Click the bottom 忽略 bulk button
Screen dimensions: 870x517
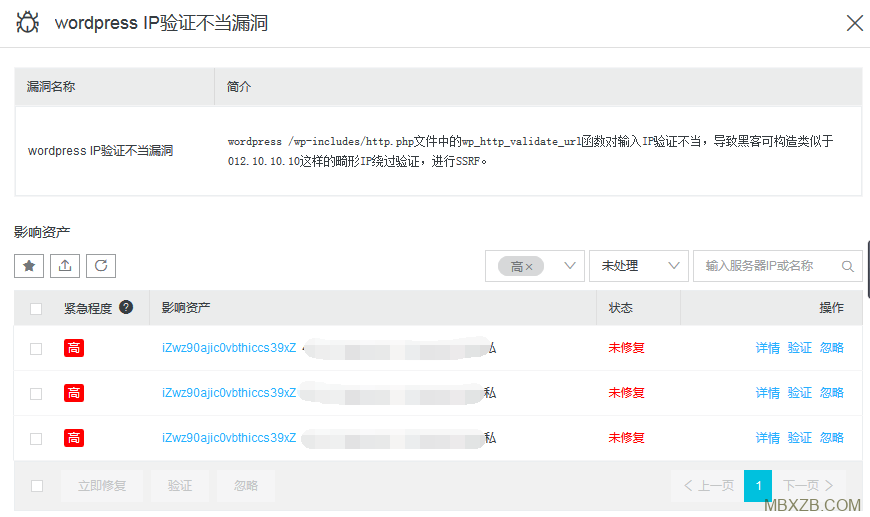pyautogui.click(x=246, y=486)
